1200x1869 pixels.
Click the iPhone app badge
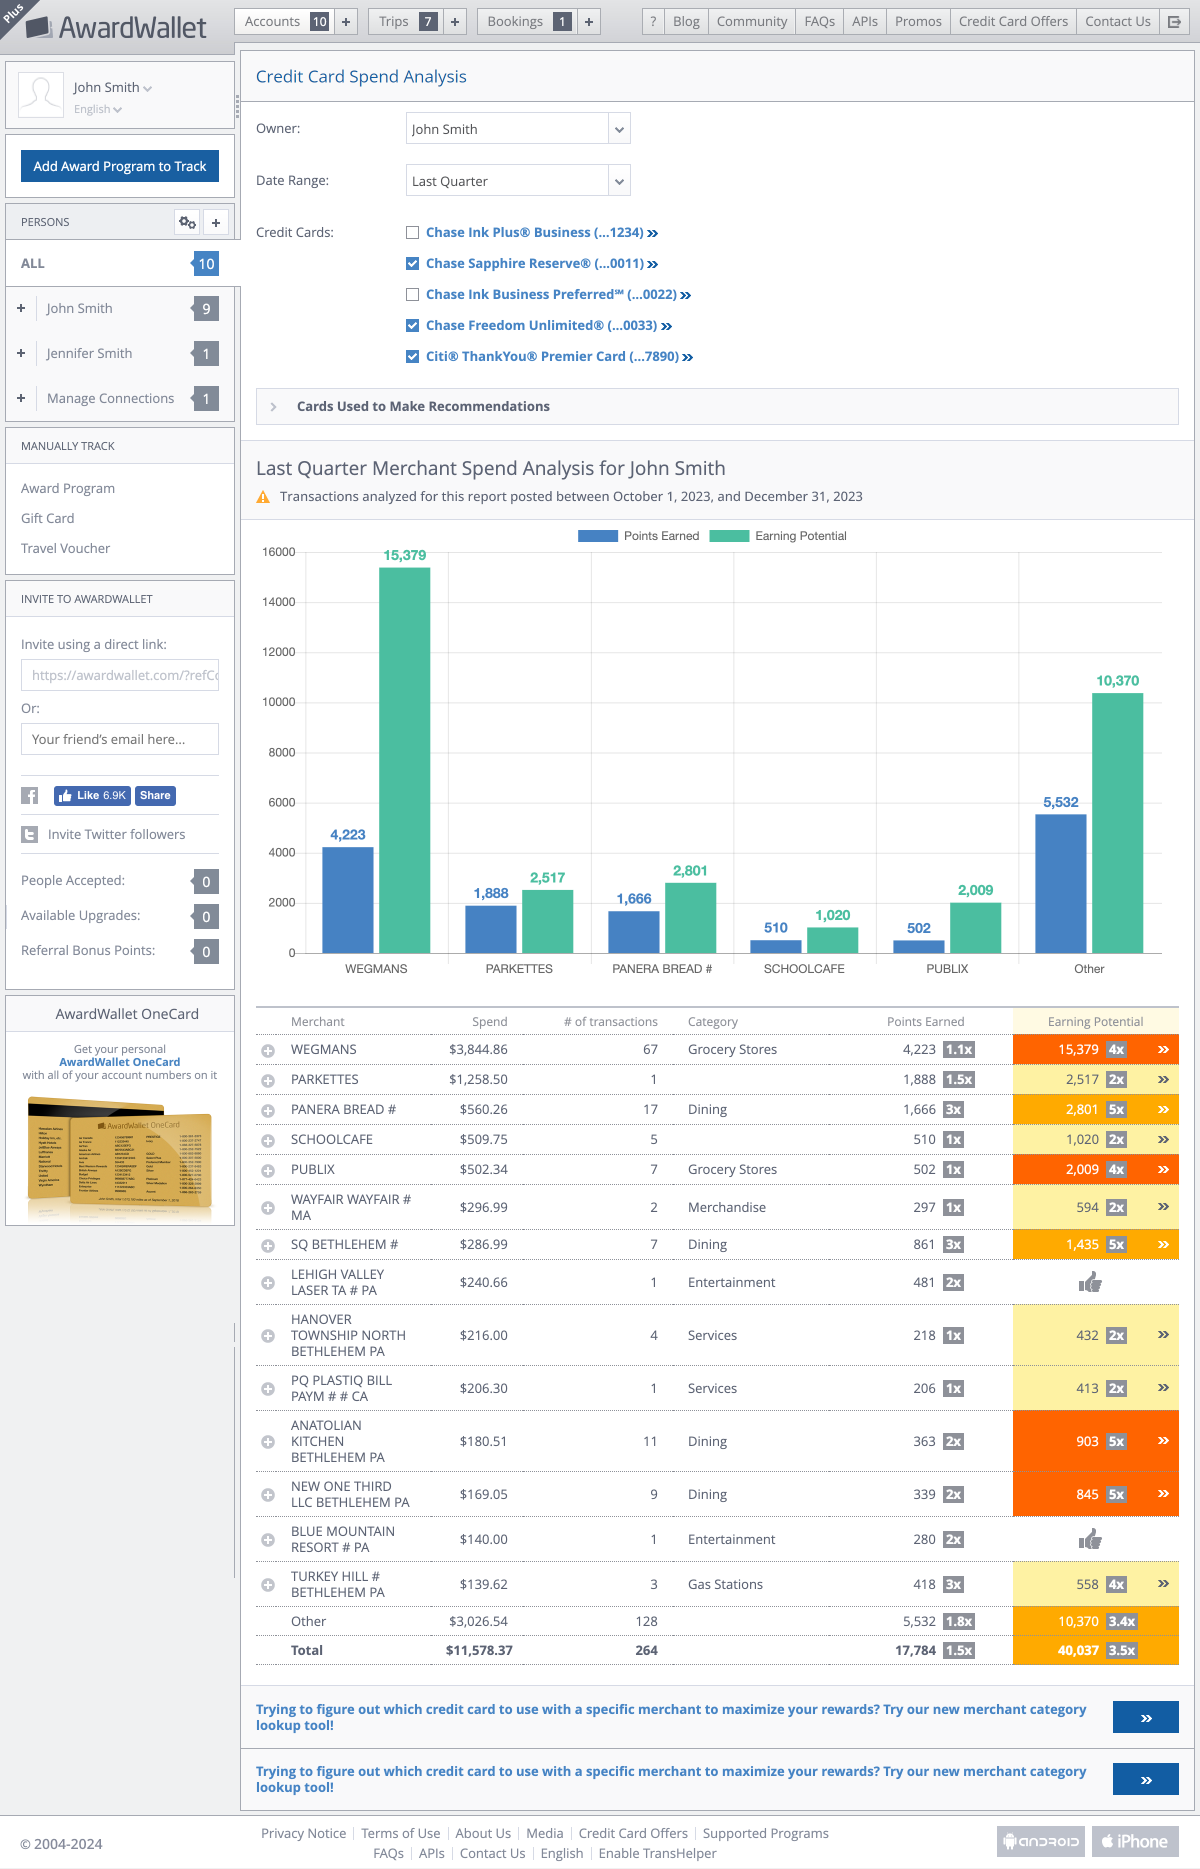click(x=1135, y=1841)
